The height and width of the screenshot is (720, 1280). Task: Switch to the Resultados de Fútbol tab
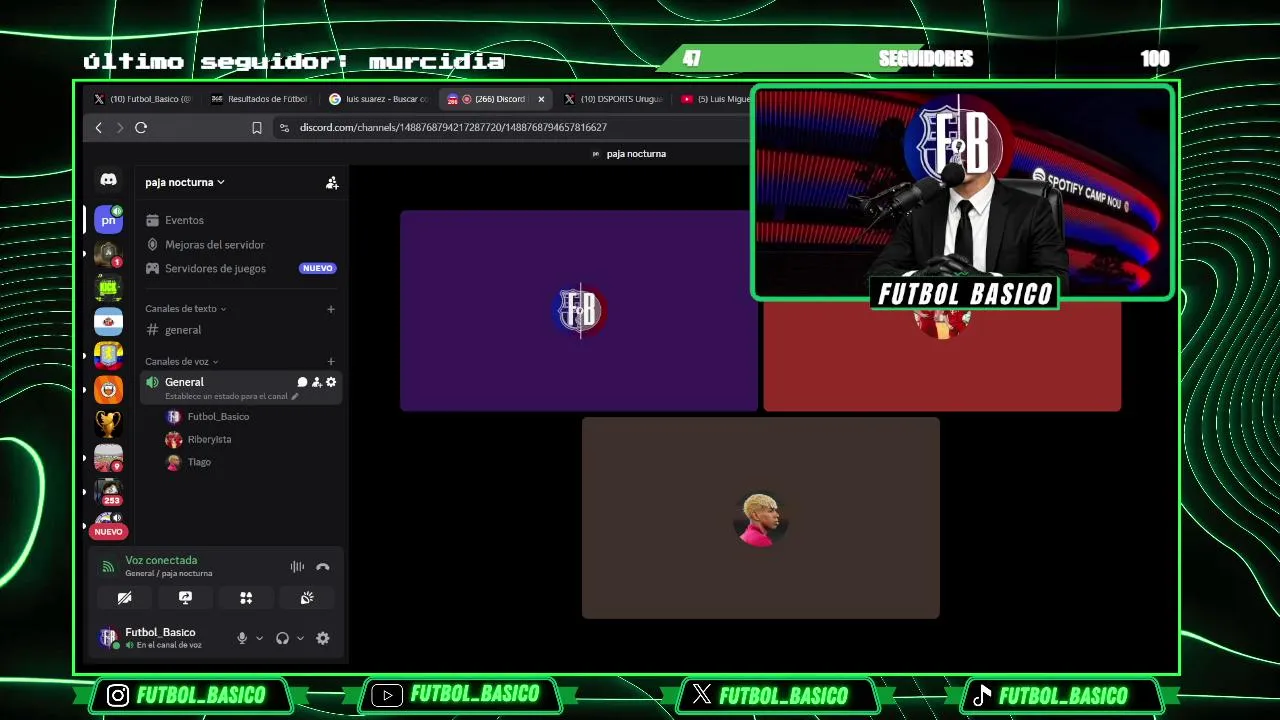click(x=259, y=99)
